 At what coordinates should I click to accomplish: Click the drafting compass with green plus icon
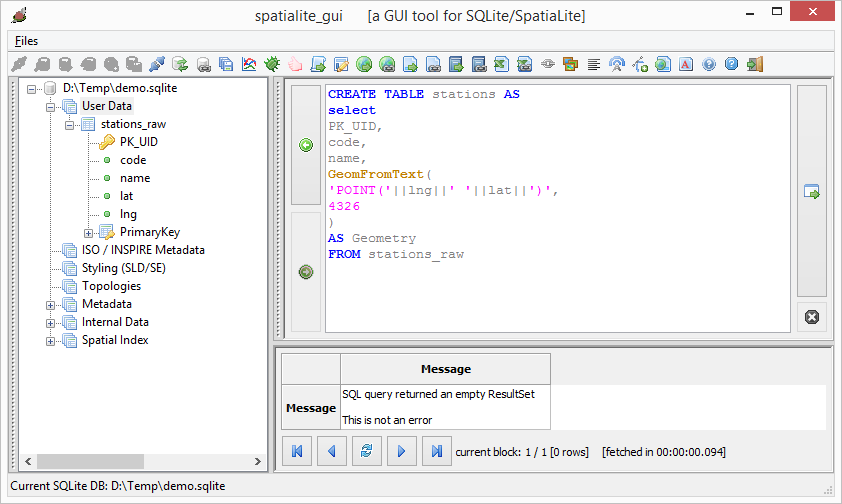(640, 64)
